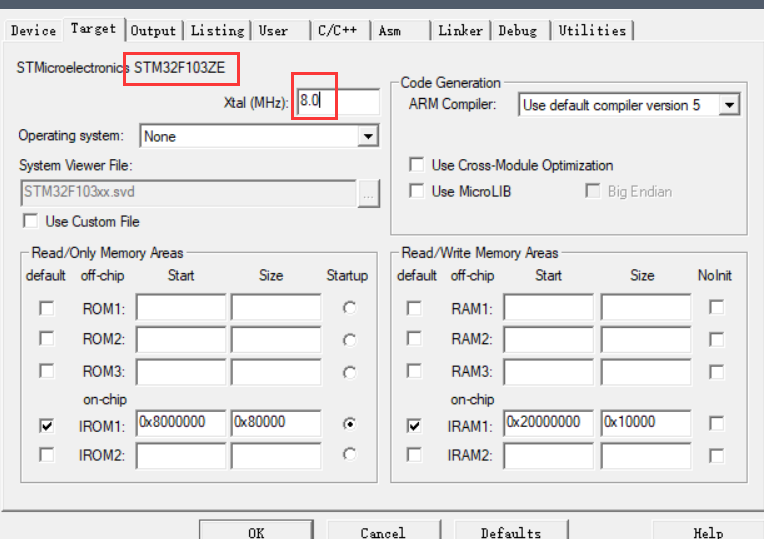Switch to the User tab
The height and width of the screenshot is (539, 764).
tap(280, 30)
